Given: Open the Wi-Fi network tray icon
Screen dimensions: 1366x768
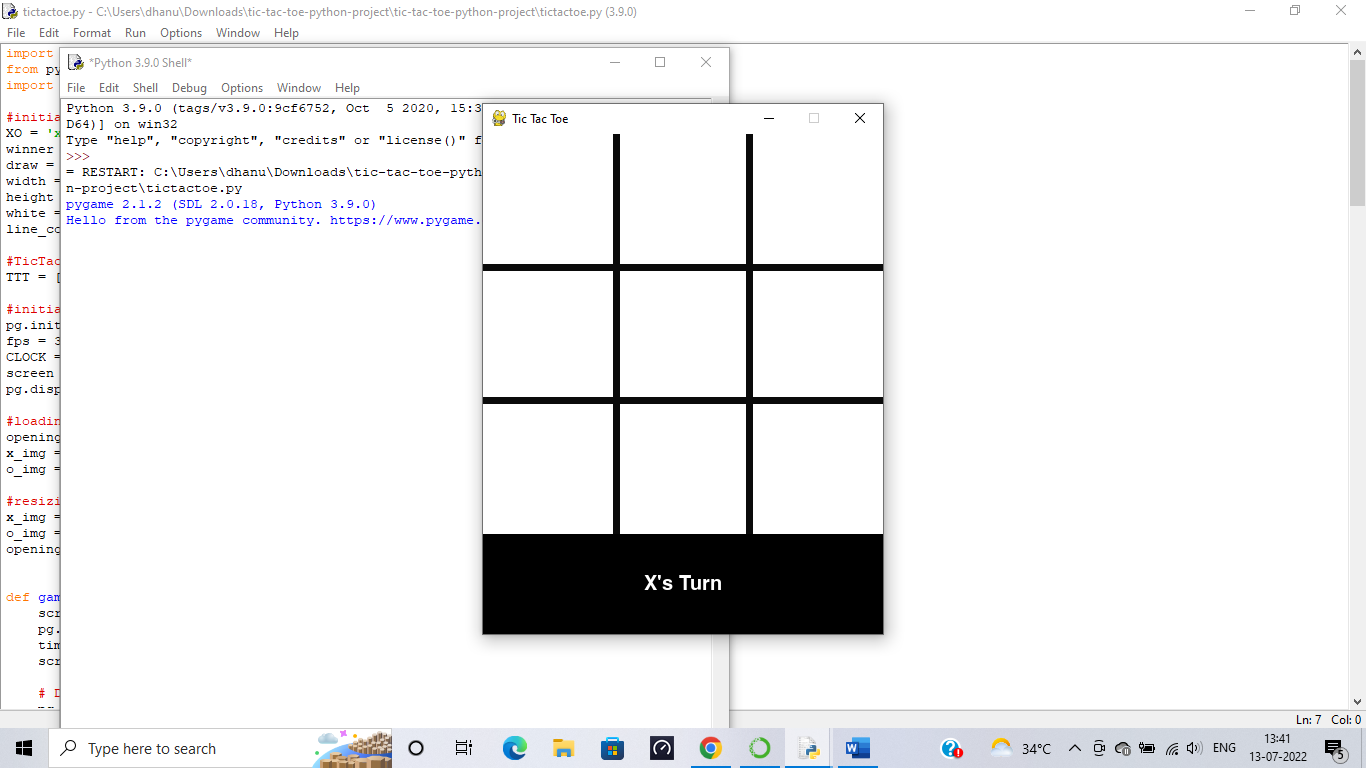Looking at the screenshot, I should point(1170,748).
